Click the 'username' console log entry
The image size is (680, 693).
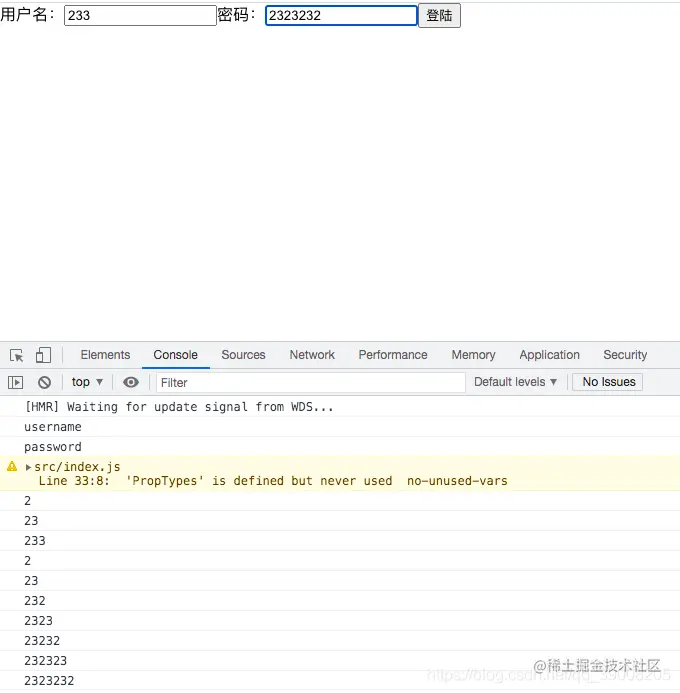pyautogui.click(x=340, y=427)
